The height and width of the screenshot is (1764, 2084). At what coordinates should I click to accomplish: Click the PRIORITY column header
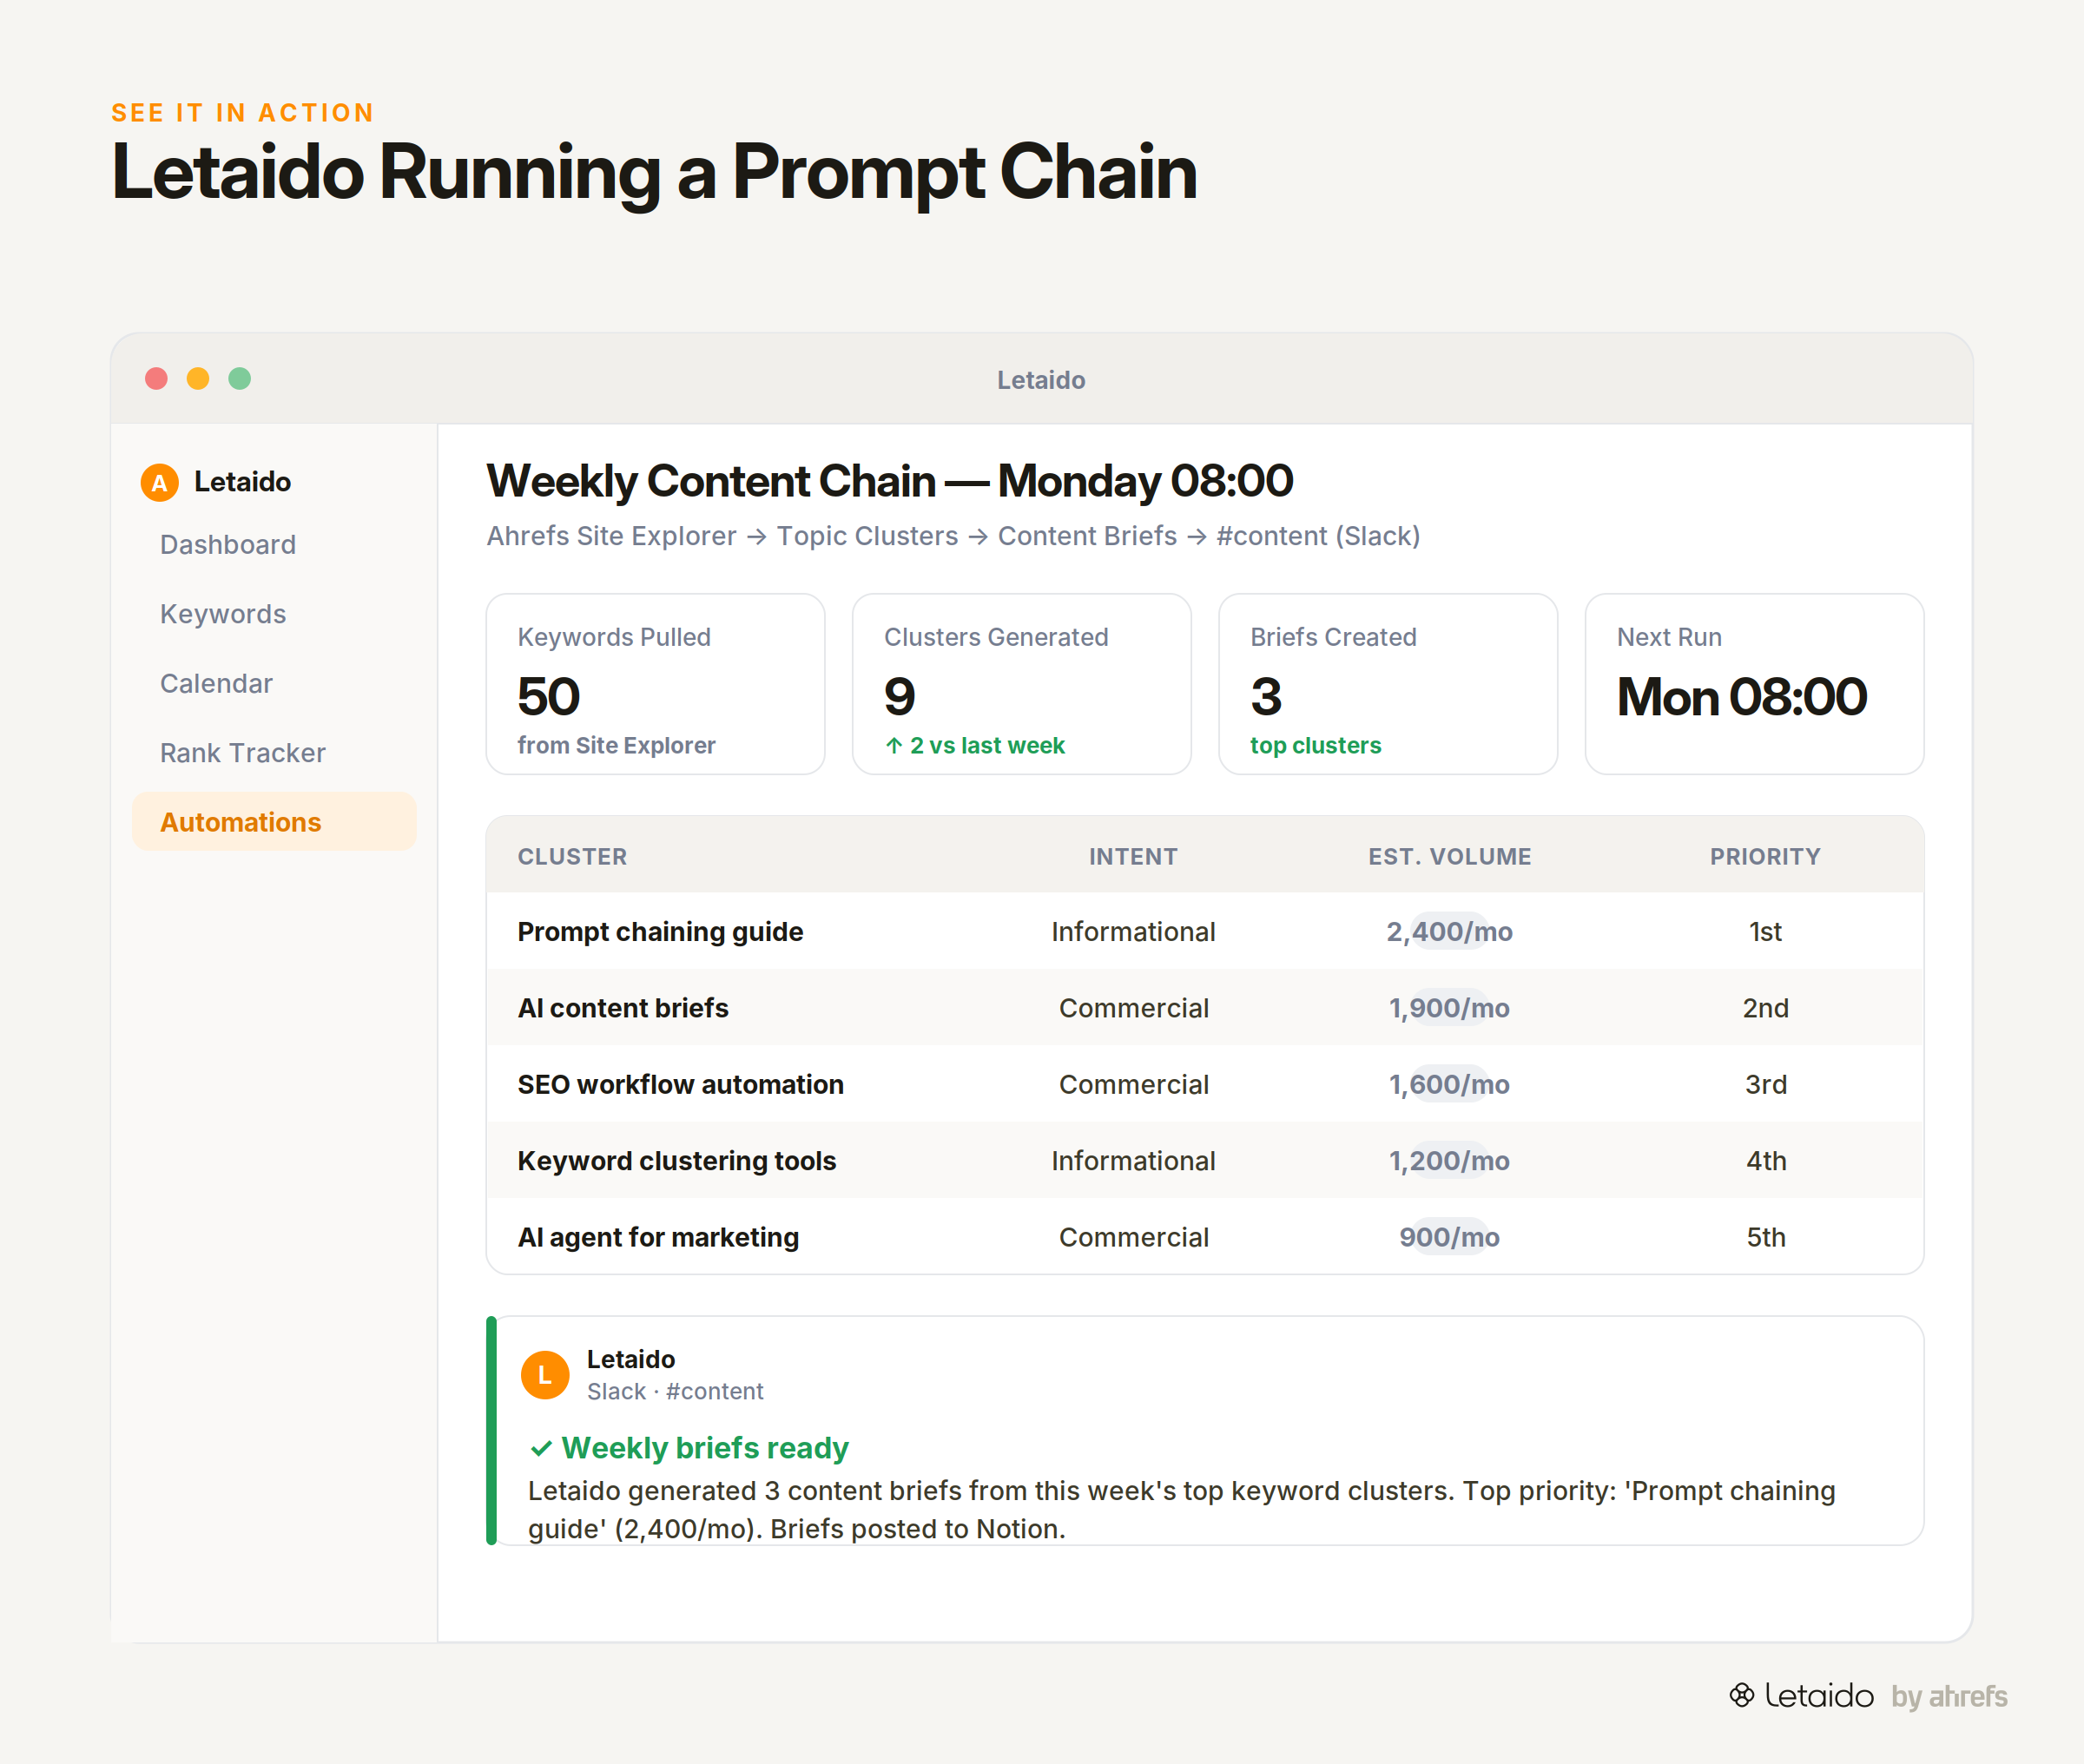tap(1765, 857)
